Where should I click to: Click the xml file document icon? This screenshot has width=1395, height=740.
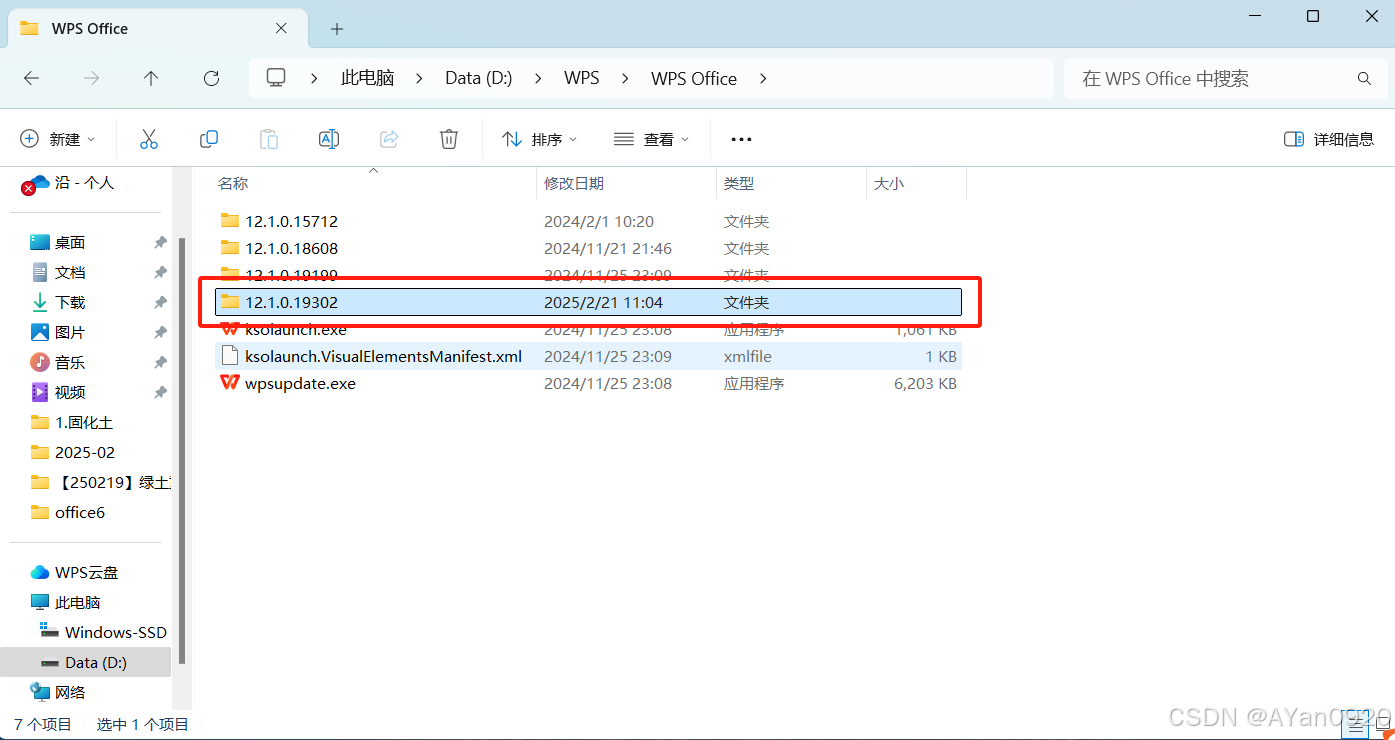tap(229, 356)
